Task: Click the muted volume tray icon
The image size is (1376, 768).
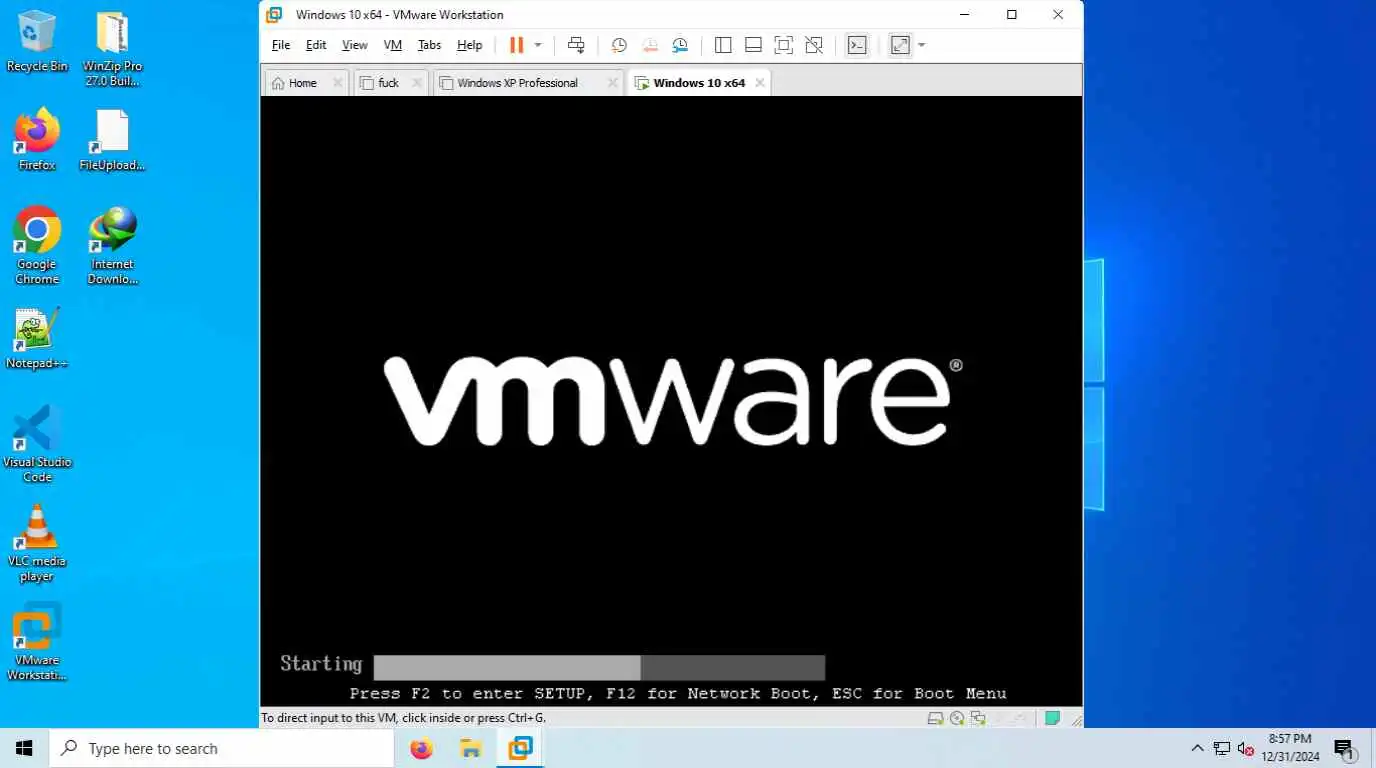Action: (x=1245, y=748)
